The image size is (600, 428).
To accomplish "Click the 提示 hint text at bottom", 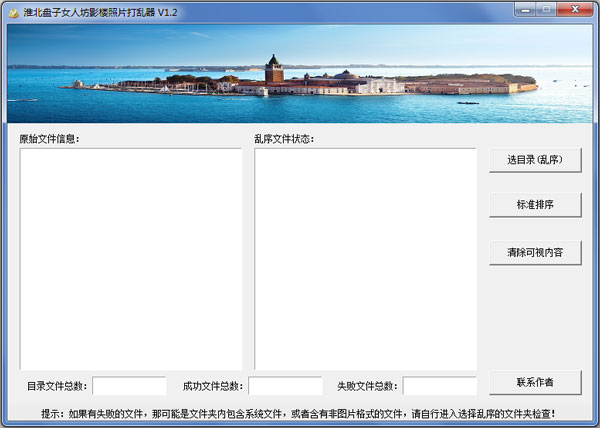I will 298,413.
